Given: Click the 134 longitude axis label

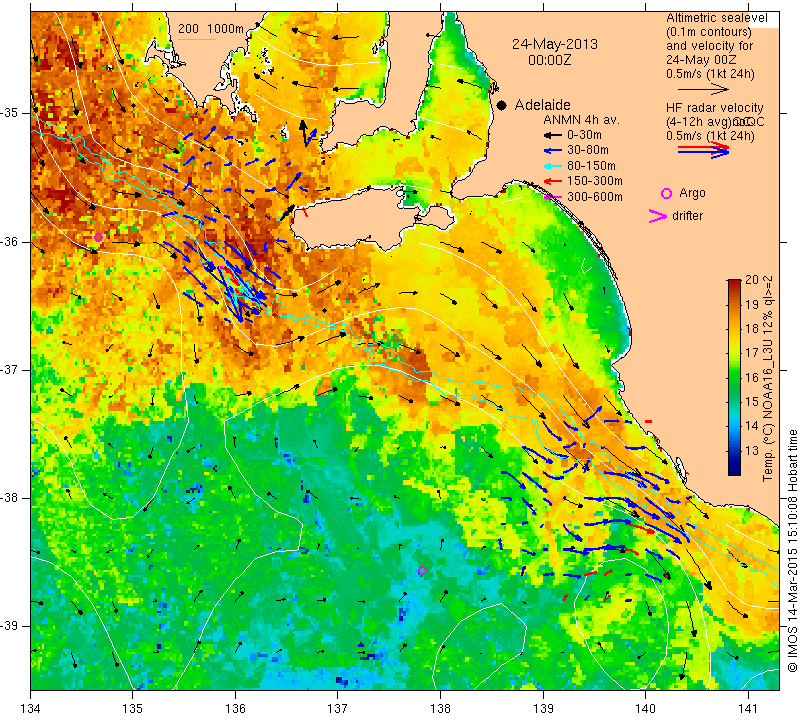Looking at the screenshot, I should (x=31, y=709).
